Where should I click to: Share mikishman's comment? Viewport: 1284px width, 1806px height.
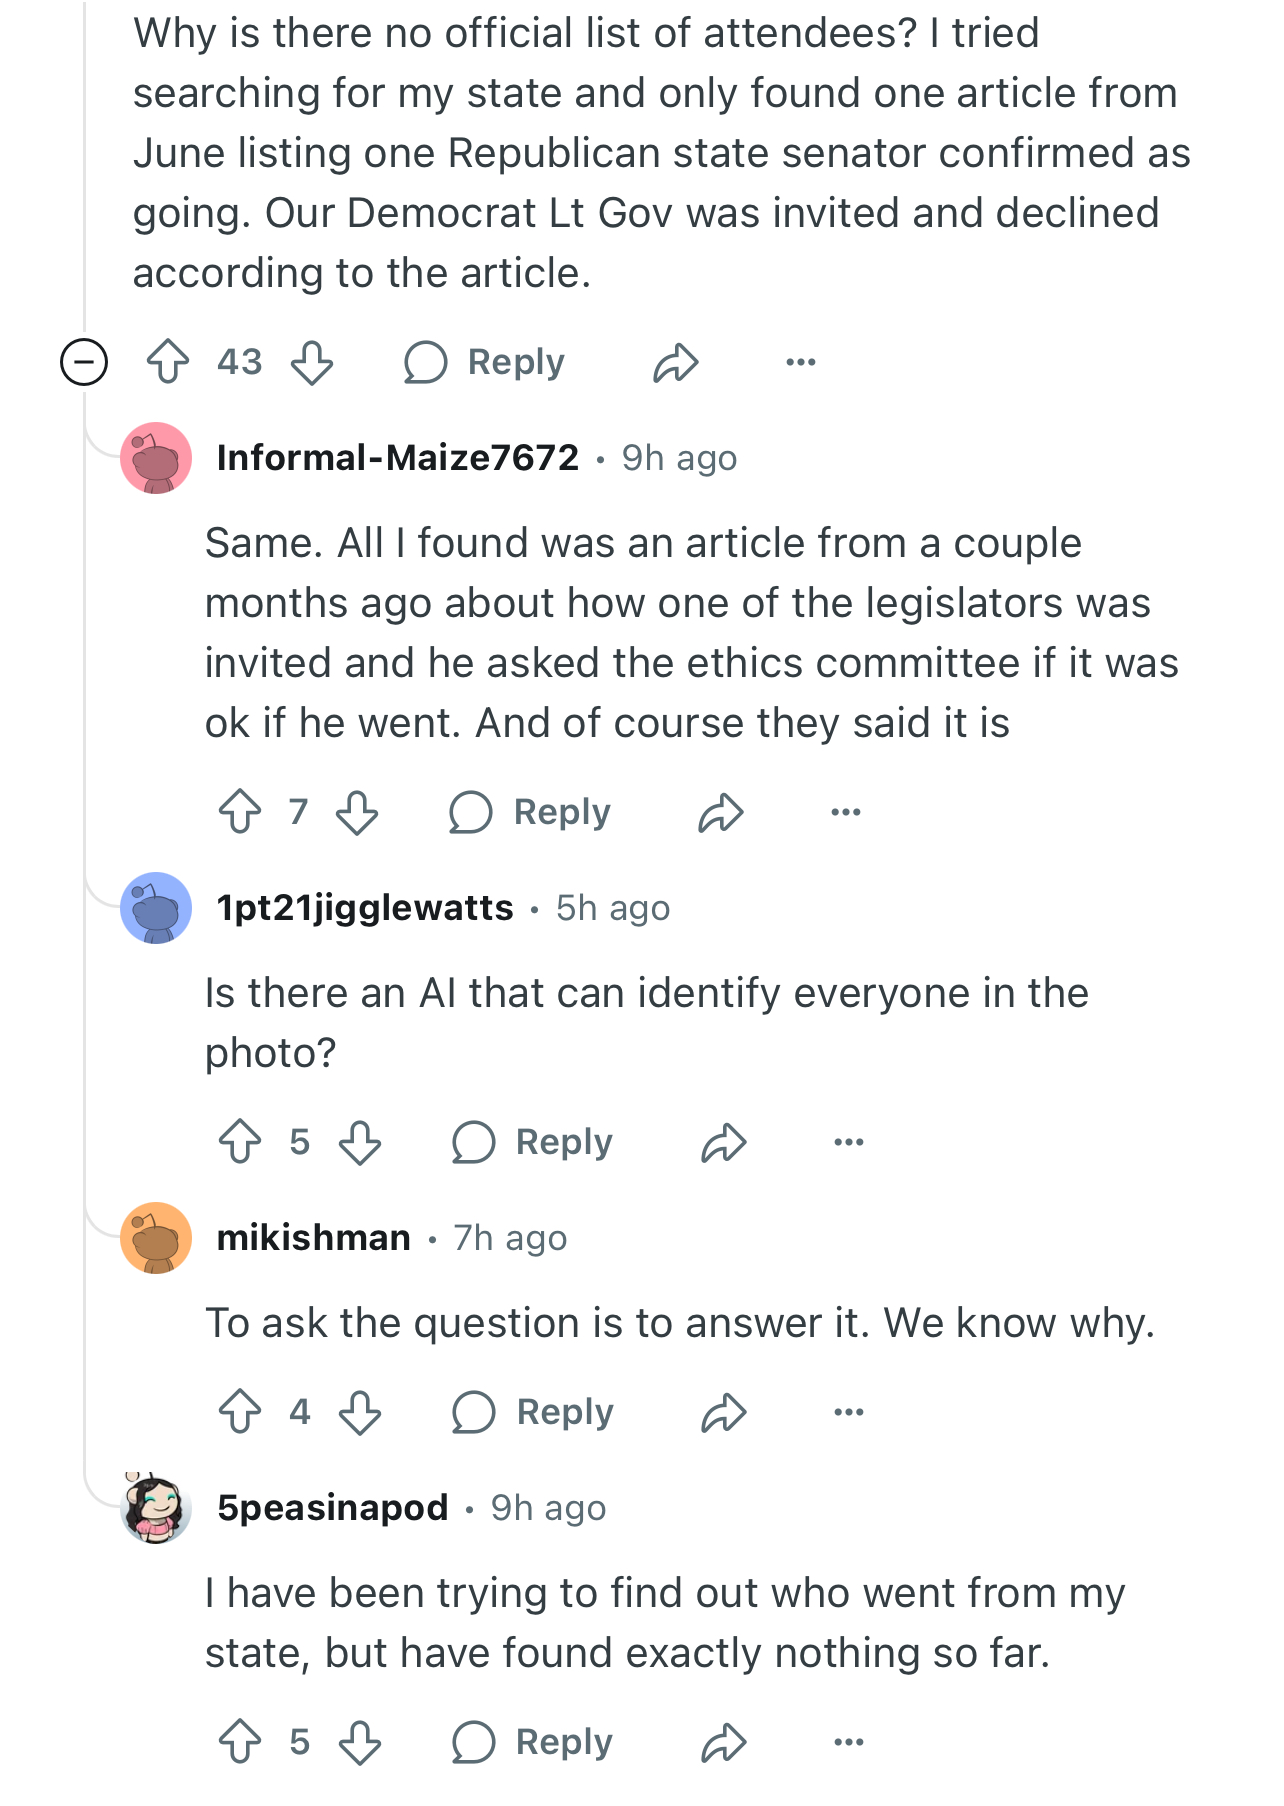click(x=724, y=1412)
